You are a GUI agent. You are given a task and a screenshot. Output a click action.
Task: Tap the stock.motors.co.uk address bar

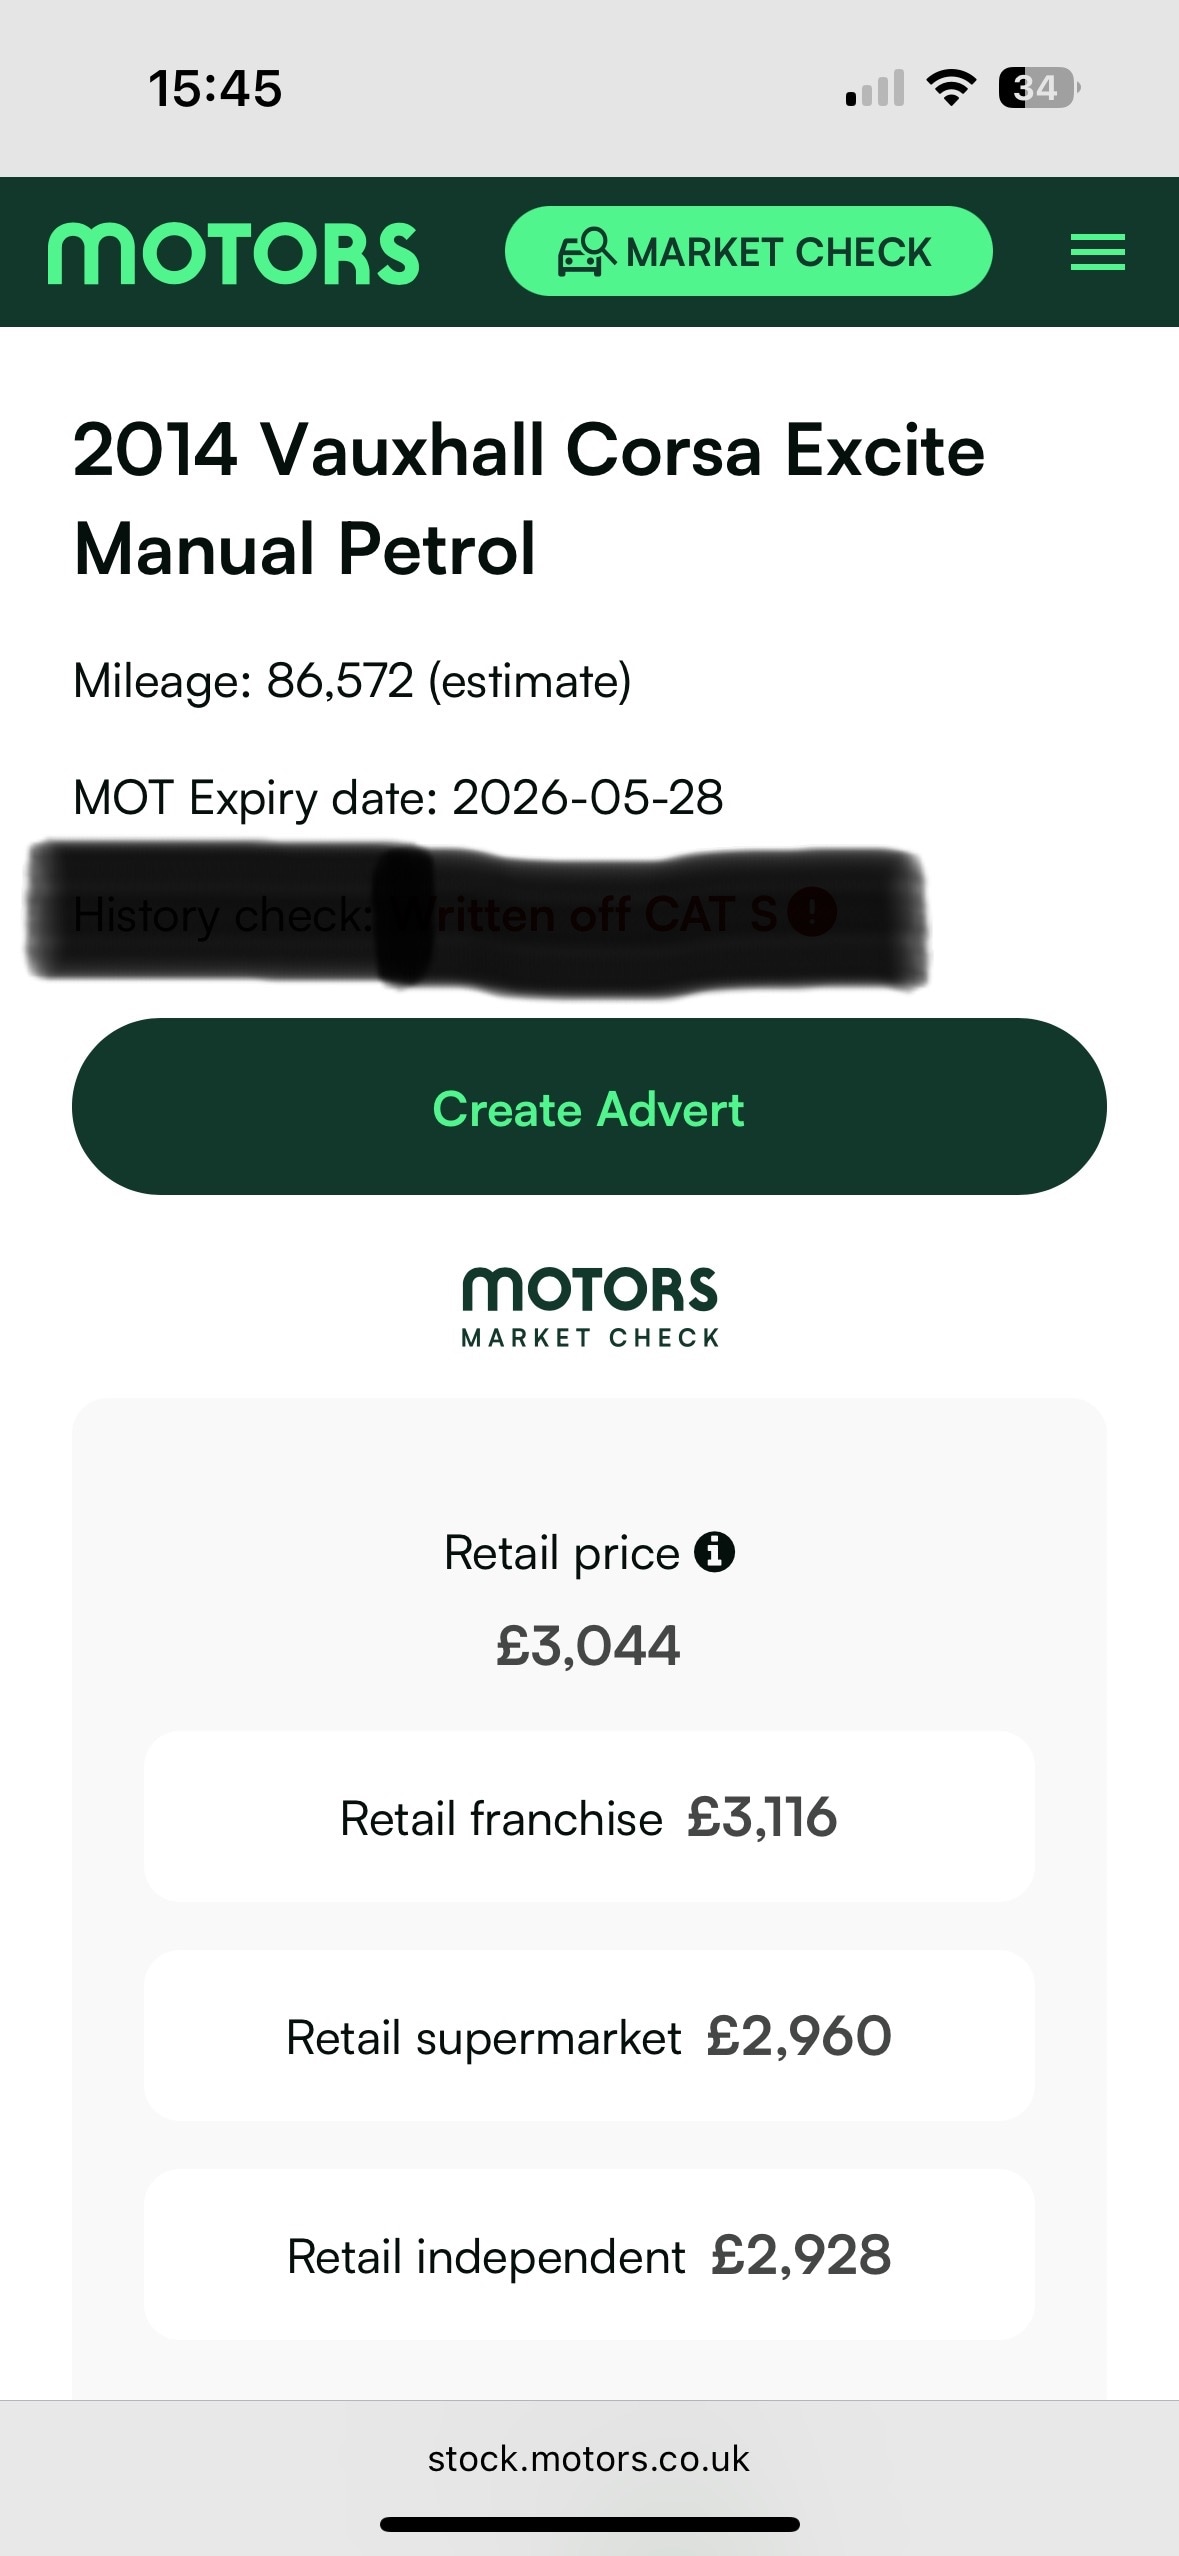[x=589, y=2458]
